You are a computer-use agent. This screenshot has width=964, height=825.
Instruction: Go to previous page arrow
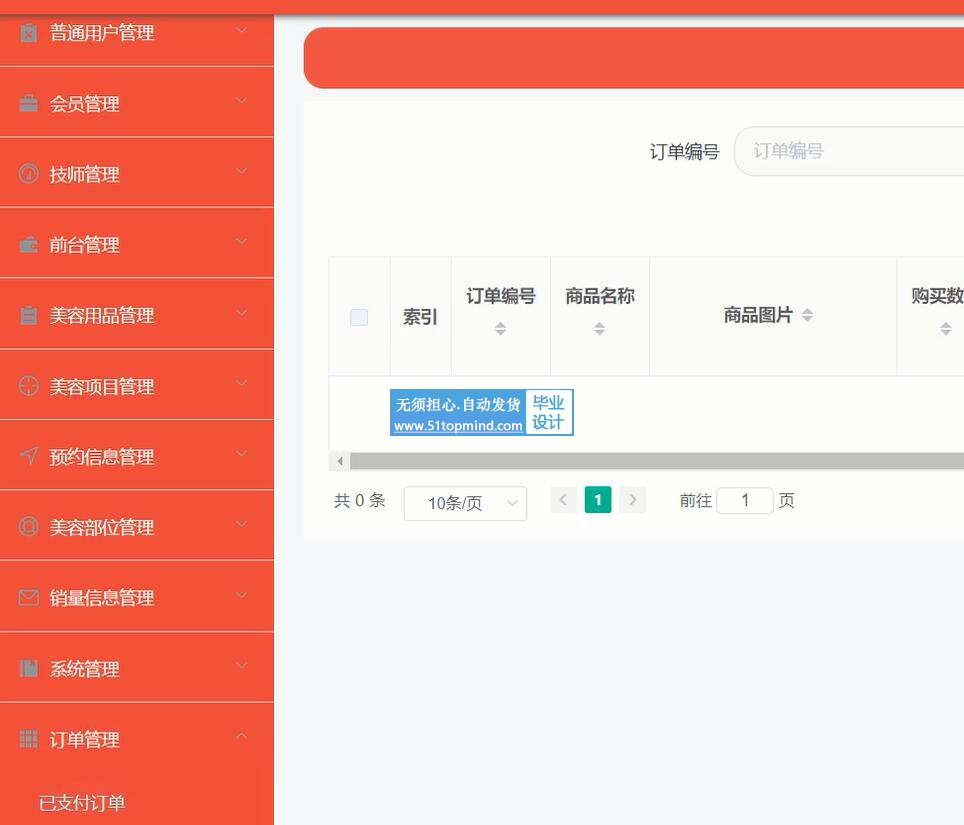[563, 500]
